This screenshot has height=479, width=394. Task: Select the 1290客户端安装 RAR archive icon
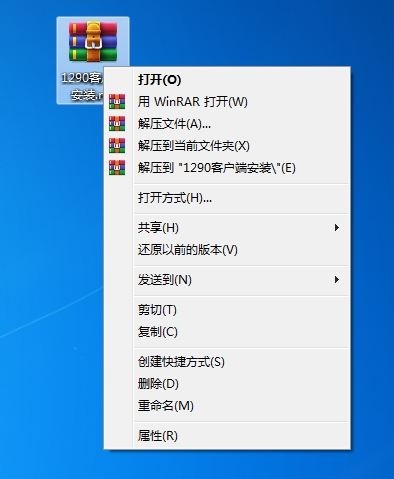tap(93, 42)
